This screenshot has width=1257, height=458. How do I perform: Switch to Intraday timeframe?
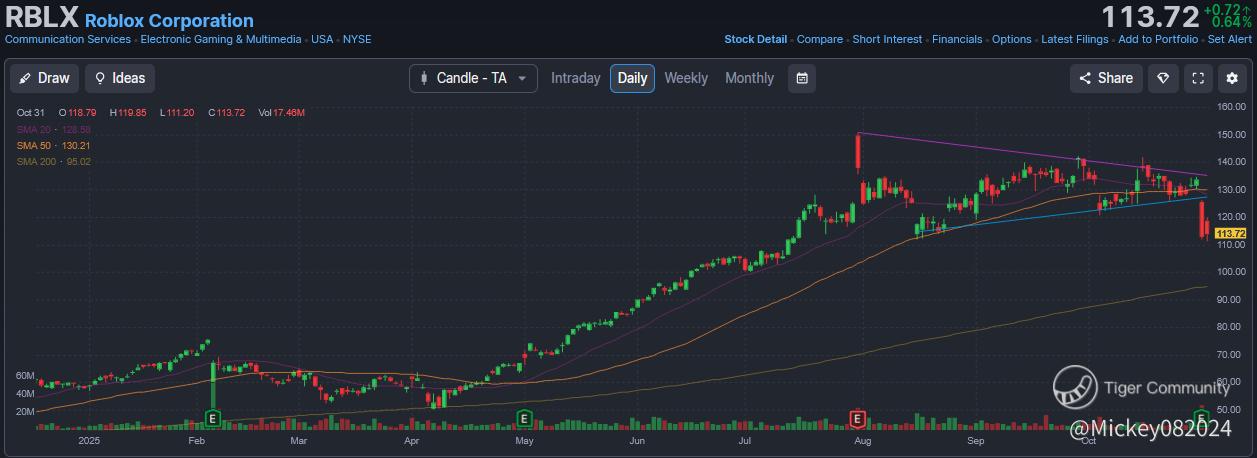(x=576, y=78)
